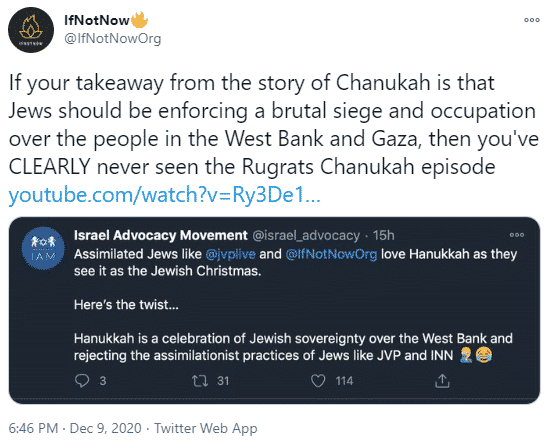Open the main tweet's three-dot menu
The image size is (550, 448).
532,20
